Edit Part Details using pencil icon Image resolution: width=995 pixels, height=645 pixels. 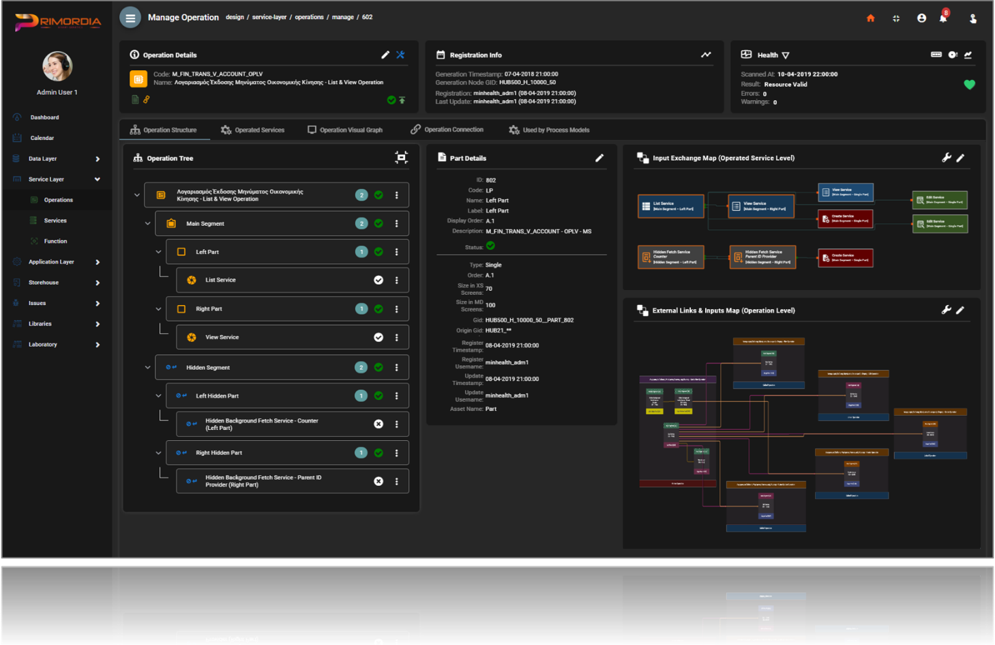click(600, 158)
